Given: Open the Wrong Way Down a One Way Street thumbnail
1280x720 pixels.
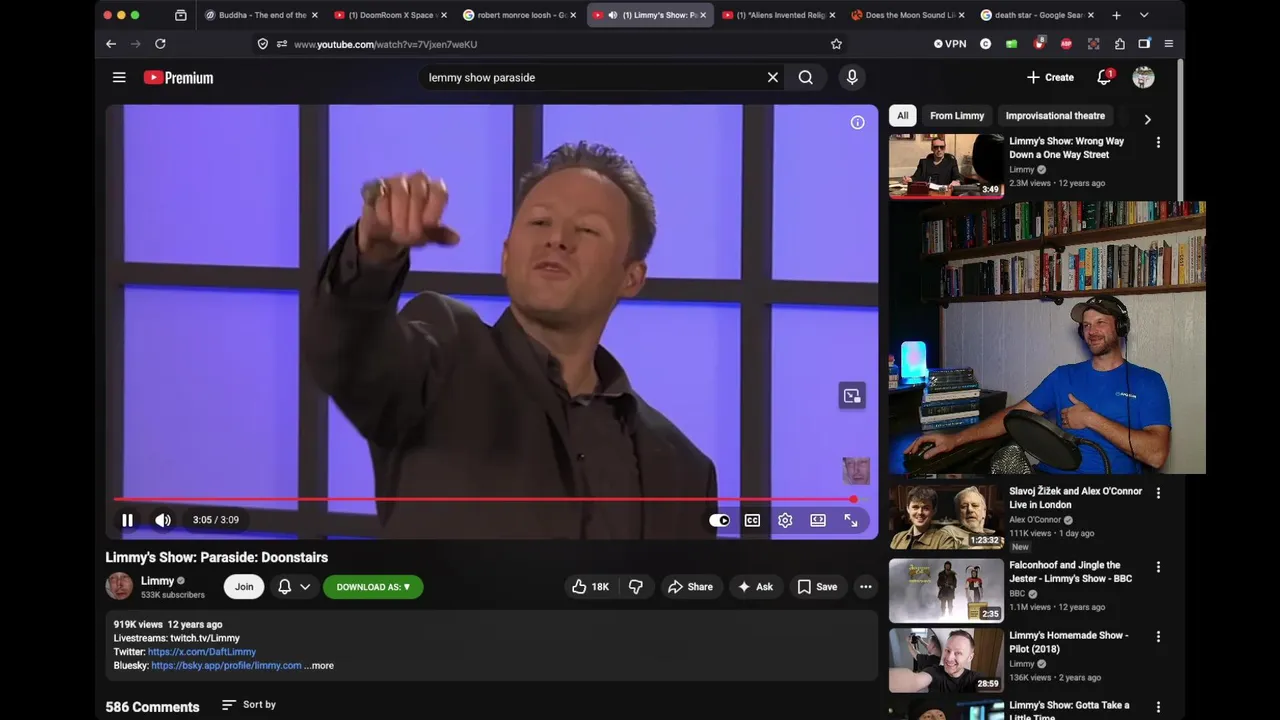Looking at the screenshot, I should tap(946, 166).
